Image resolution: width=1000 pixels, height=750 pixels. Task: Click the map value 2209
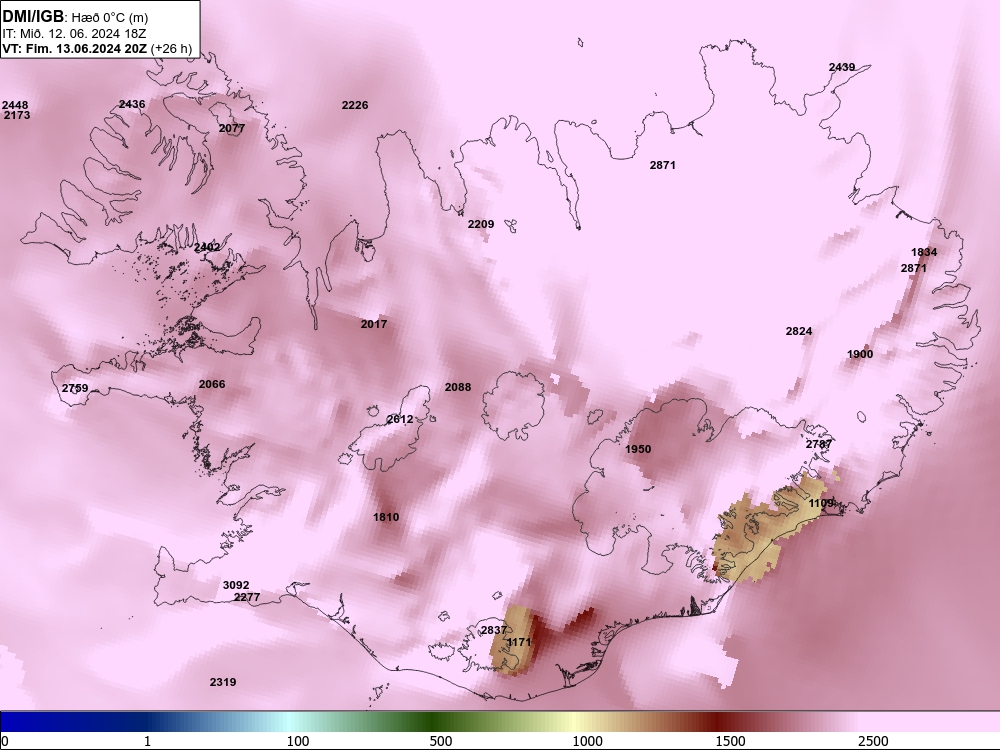pos(481,224)
